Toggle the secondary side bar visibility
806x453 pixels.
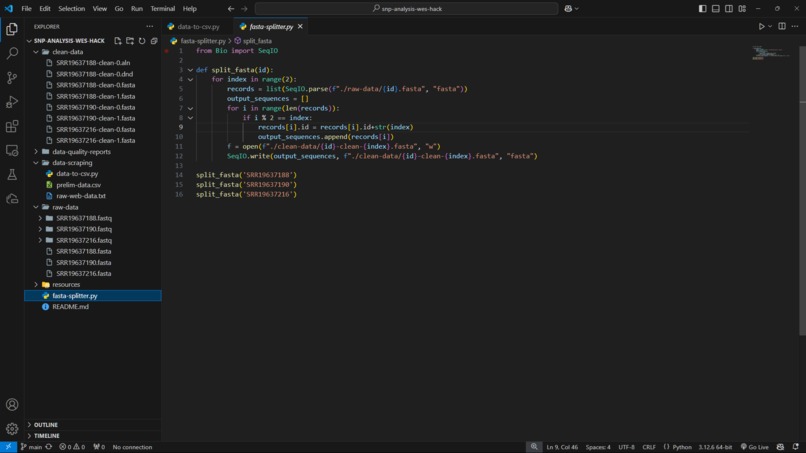click(729, 9)
